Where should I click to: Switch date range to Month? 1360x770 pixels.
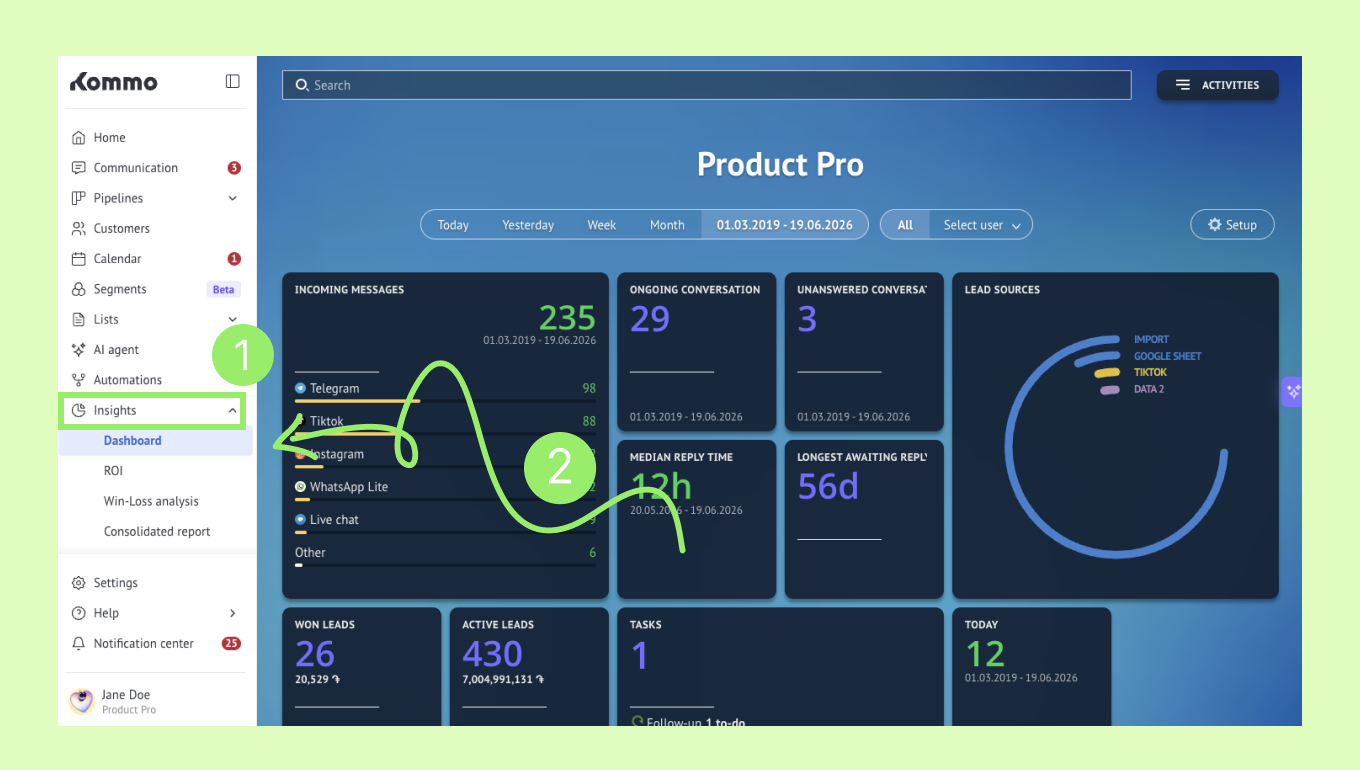pos(667,225)
